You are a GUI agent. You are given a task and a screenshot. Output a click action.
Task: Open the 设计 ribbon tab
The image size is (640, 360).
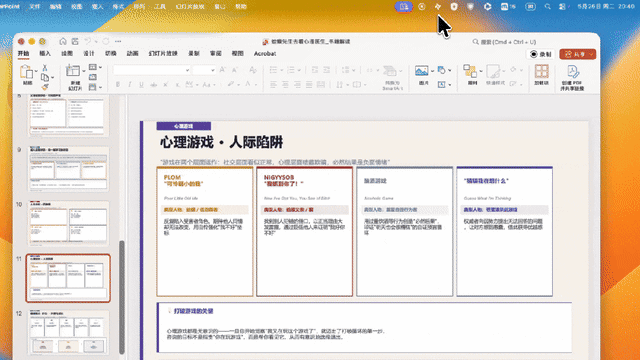coord(89,54)
